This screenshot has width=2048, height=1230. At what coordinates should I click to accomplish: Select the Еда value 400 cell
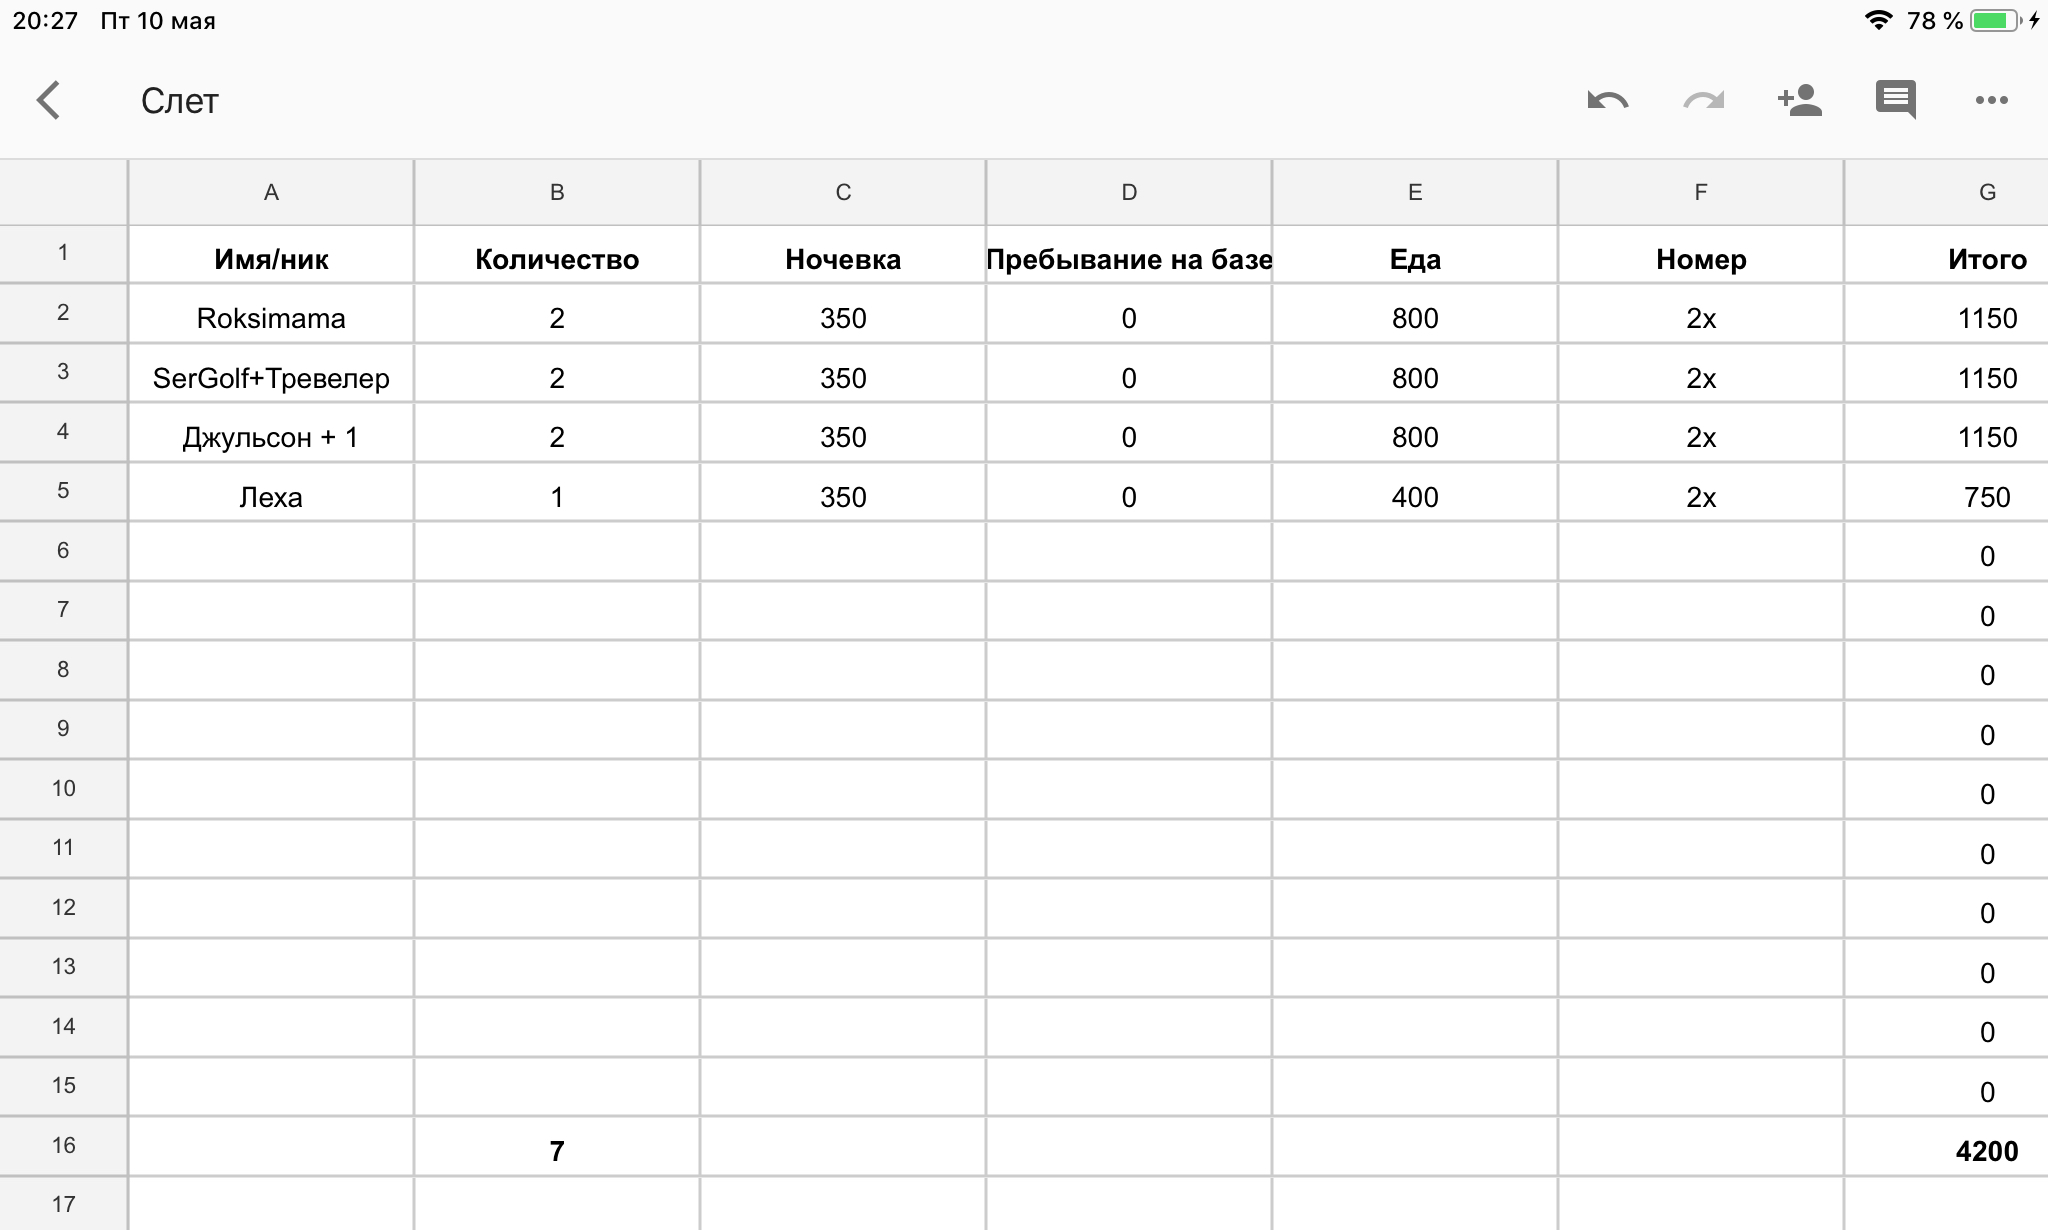[x=1414, y=497]
